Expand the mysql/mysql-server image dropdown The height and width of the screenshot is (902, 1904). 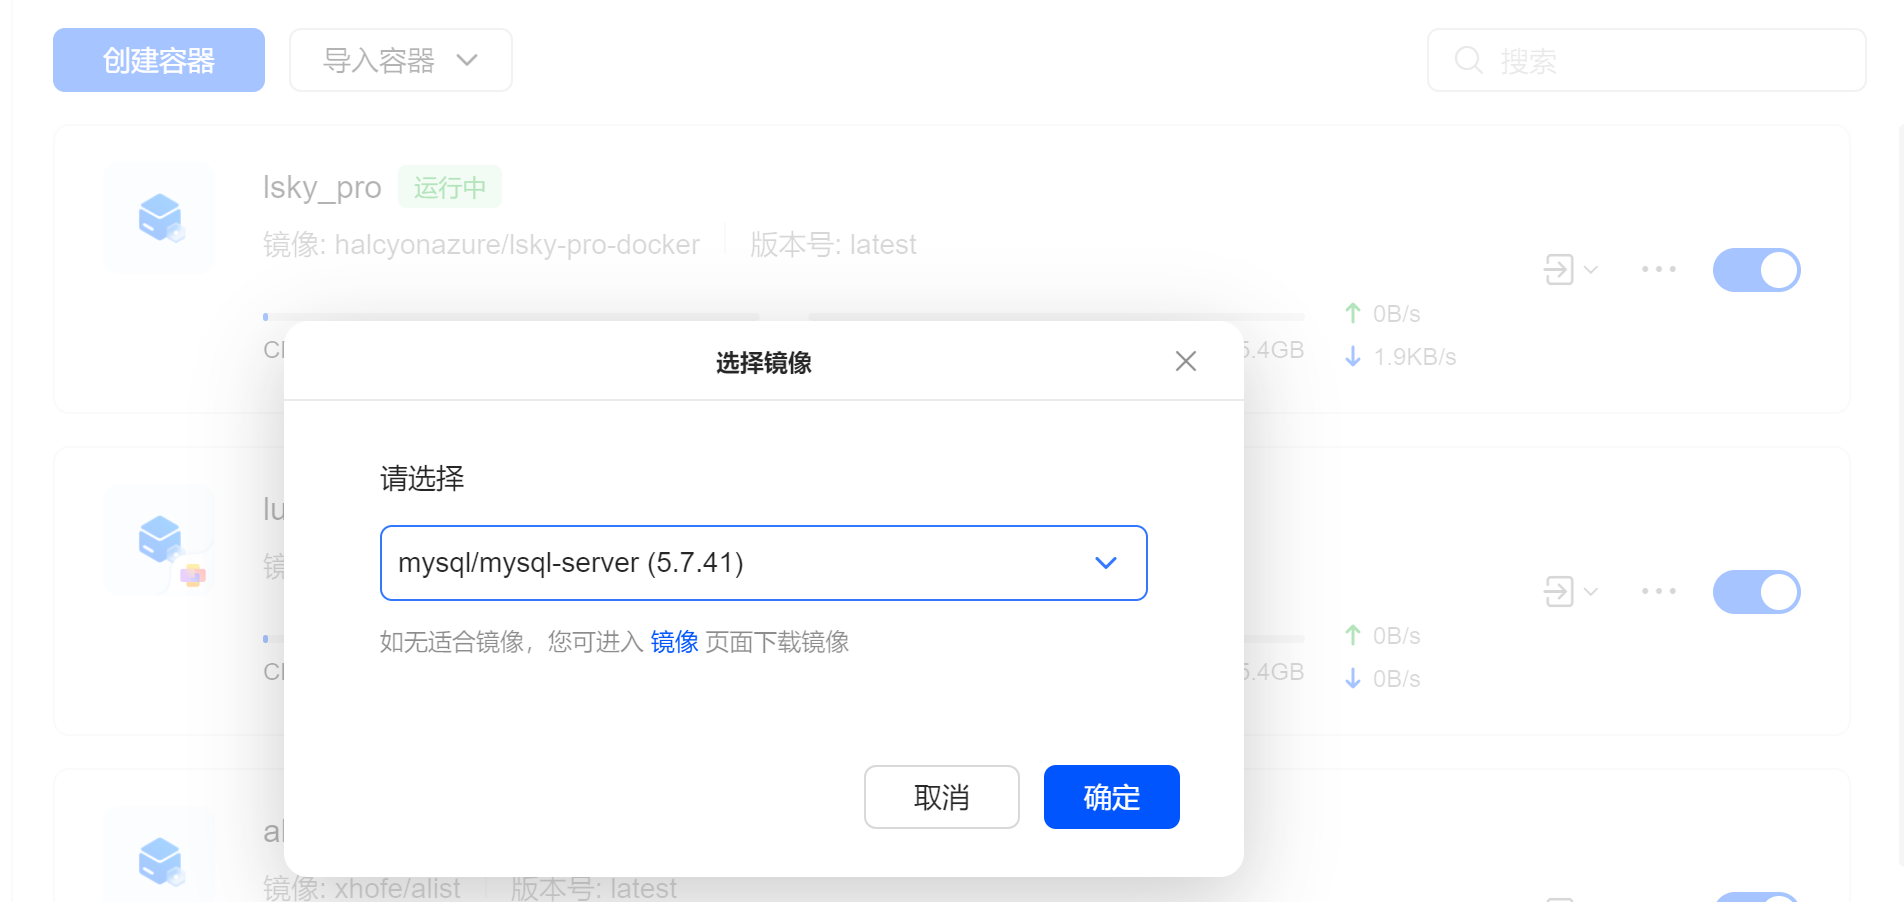click(x=763, y=563)
